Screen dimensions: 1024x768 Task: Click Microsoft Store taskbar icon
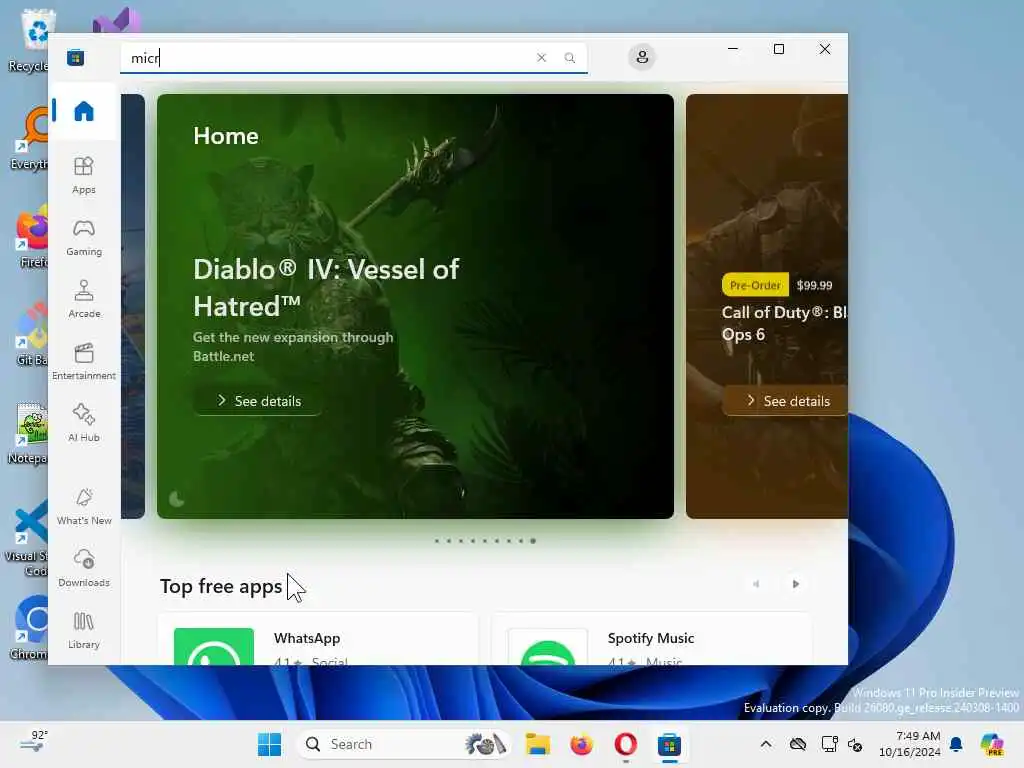click(x=669, y=744)
